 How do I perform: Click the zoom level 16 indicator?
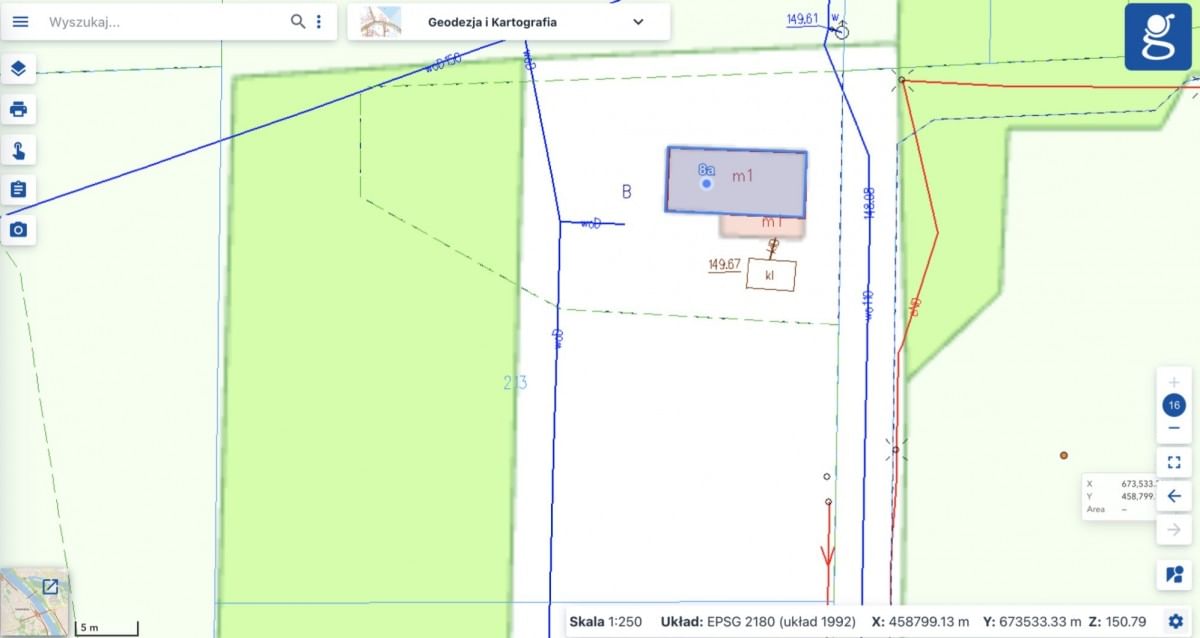point(1174,405)
